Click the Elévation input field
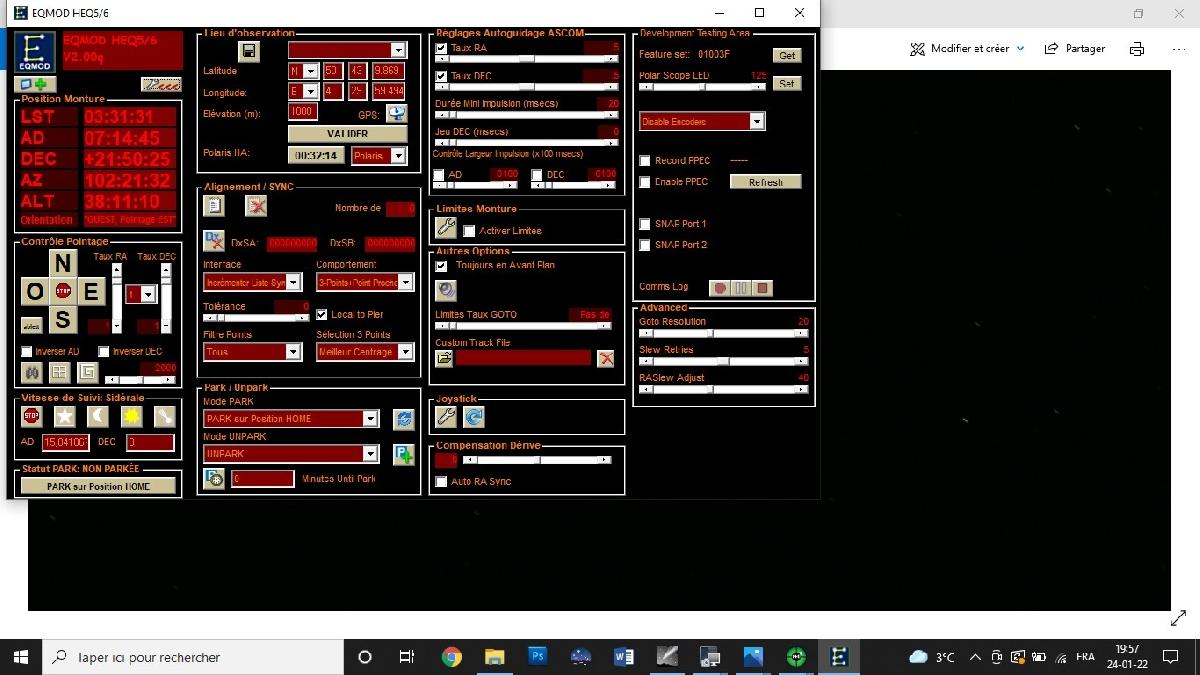The width and height of the screenshot is (1200, 675). (x=302, y=113)
